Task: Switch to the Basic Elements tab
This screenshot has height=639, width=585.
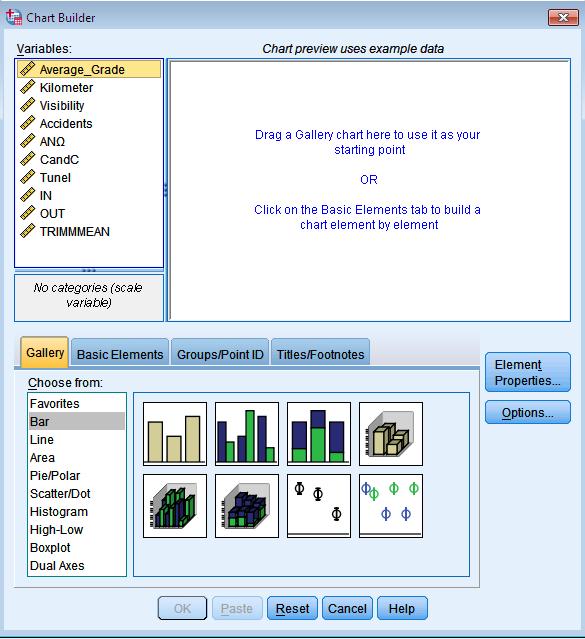Action: tap(120, 354)
